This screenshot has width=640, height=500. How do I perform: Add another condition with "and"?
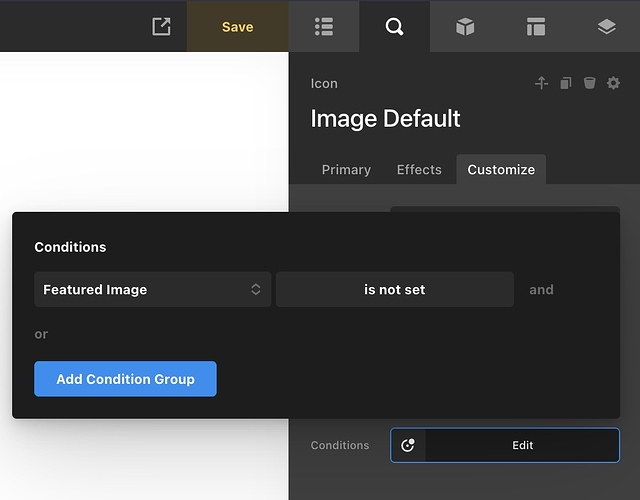(x=541, y=289)
